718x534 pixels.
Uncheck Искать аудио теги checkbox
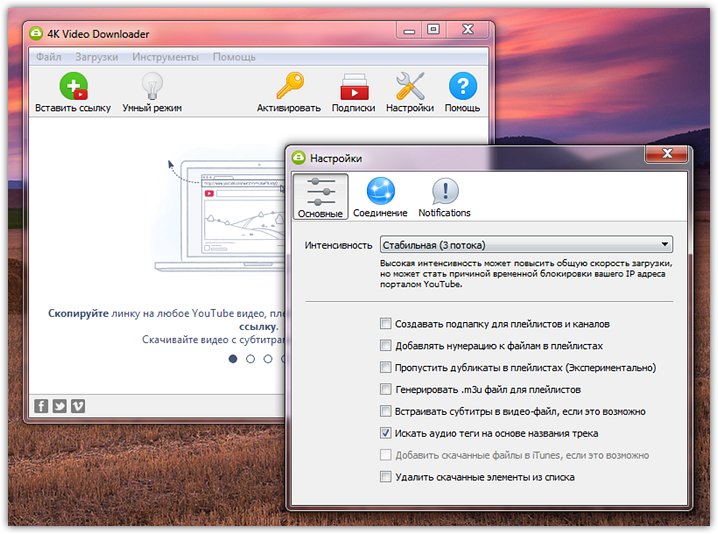point(386,433)
